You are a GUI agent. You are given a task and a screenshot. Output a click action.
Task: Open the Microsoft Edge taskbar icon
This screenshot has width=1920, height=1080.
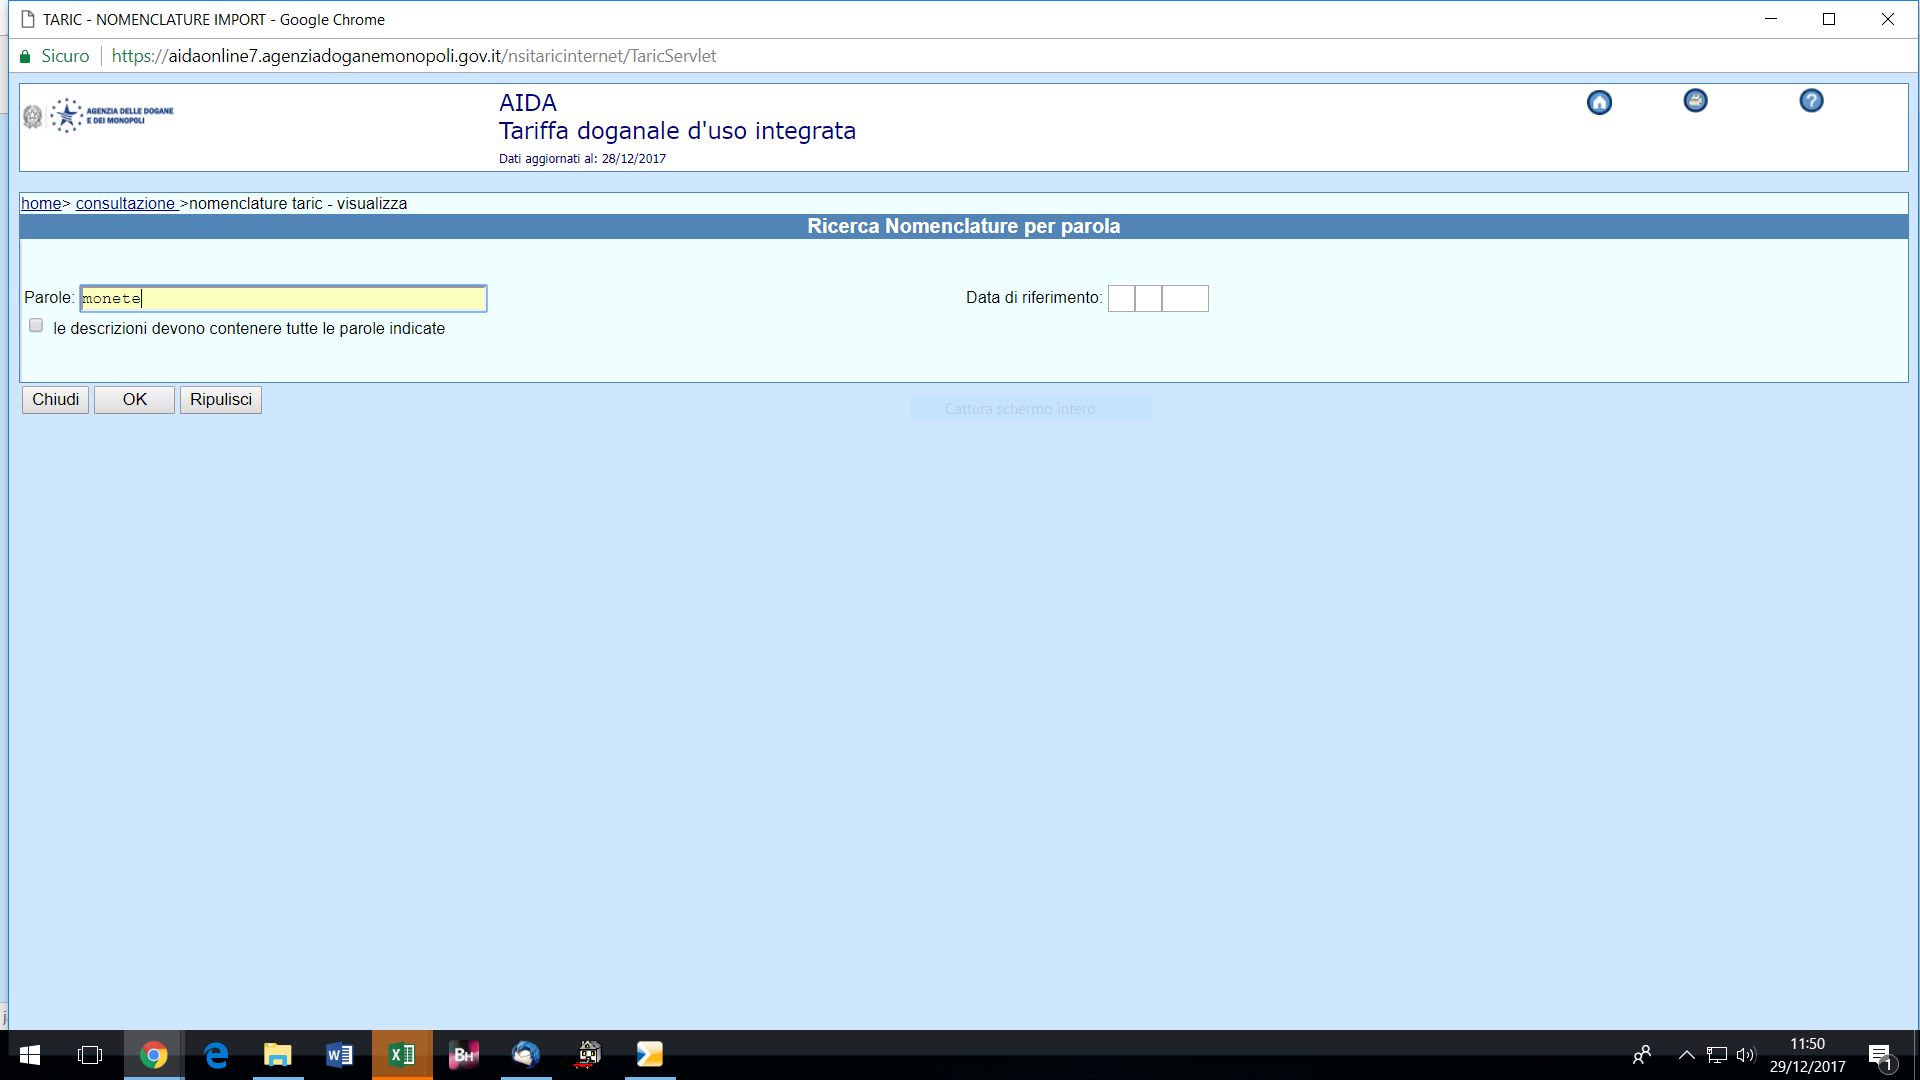(216, 1055)
